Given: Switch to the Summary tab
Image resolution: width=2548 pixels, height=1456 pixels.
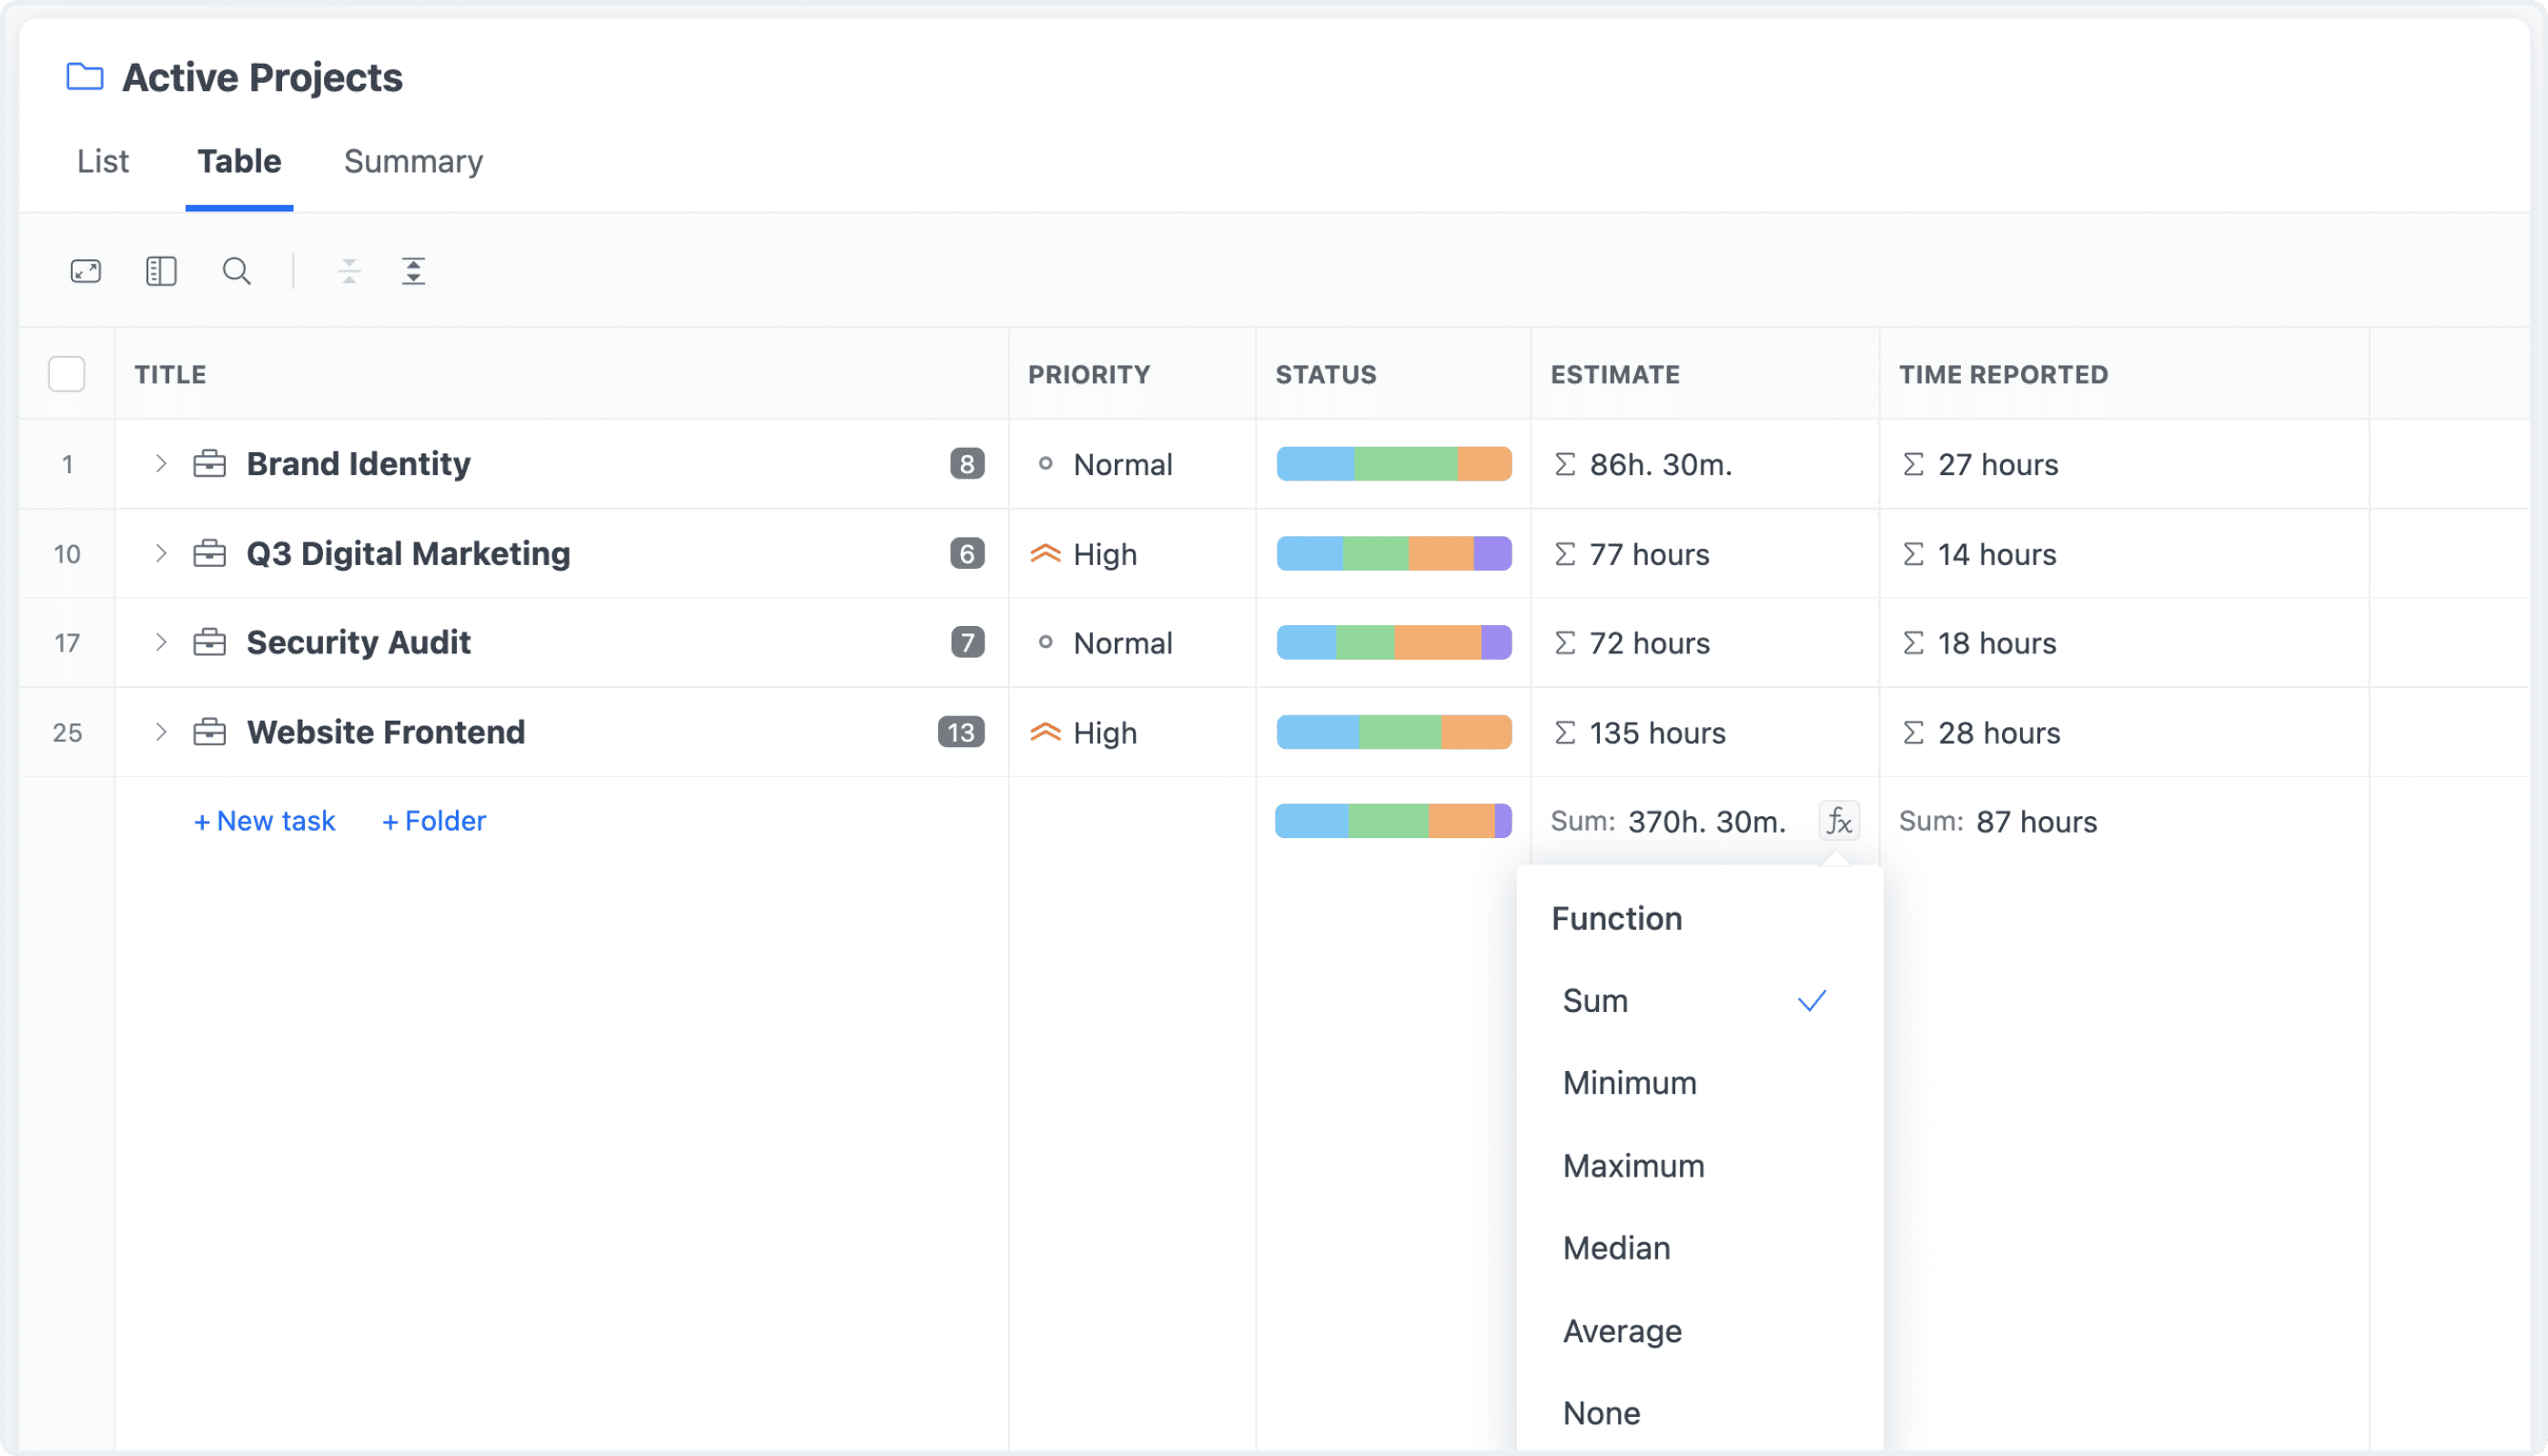Looking at the screenshot, I should click(x=412, y=161).
